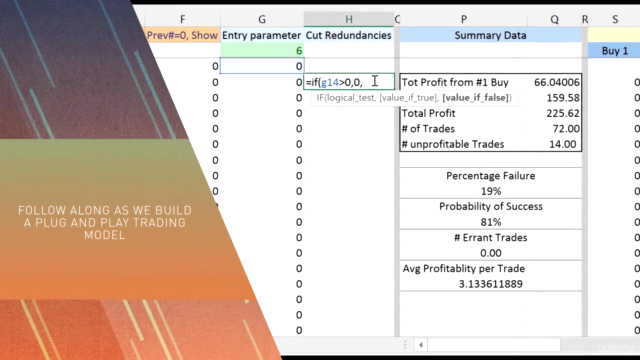Select the 'Total Profit' label cell

464,113
